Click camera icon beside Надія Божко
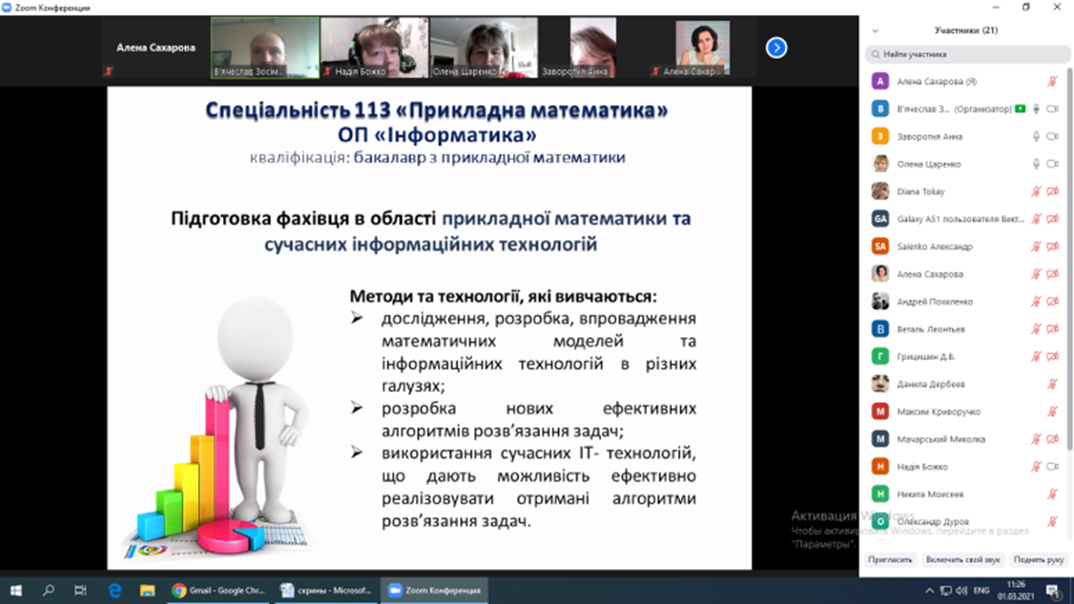 coord(1052,467)
